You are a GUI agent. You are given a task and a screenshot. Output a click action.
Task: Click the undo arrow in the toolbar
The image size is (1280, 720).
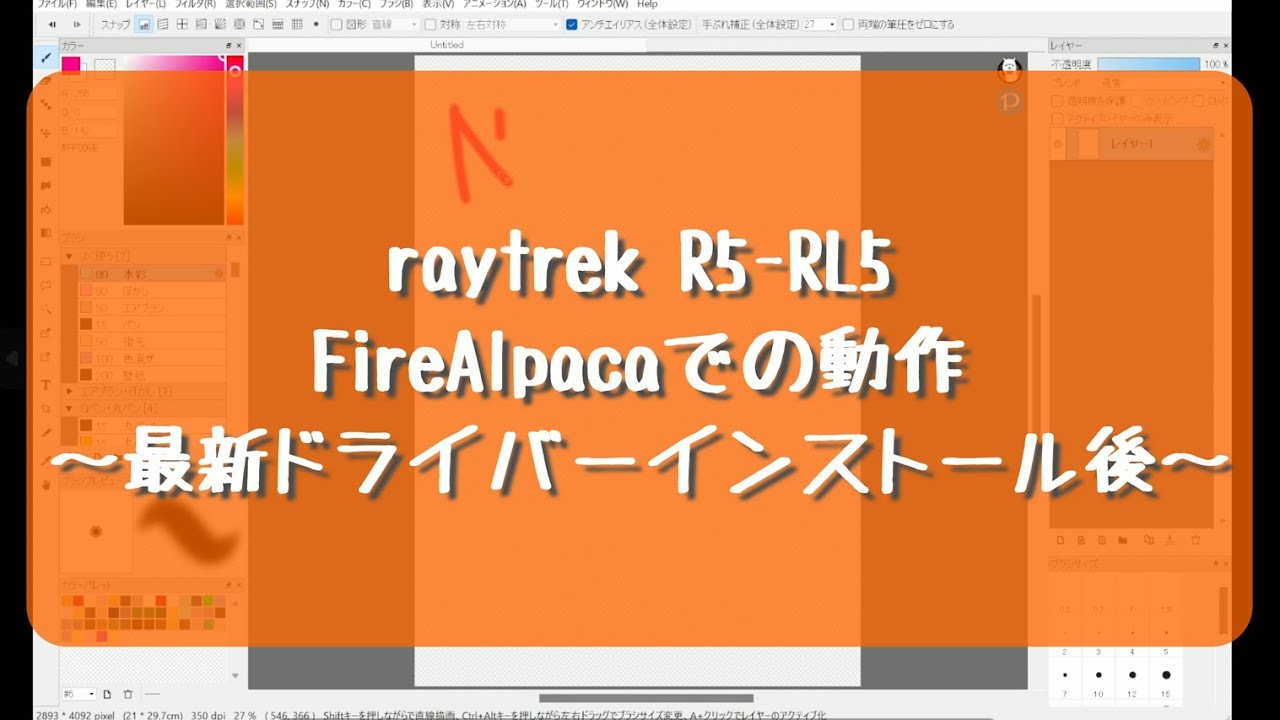pos(53,24)
